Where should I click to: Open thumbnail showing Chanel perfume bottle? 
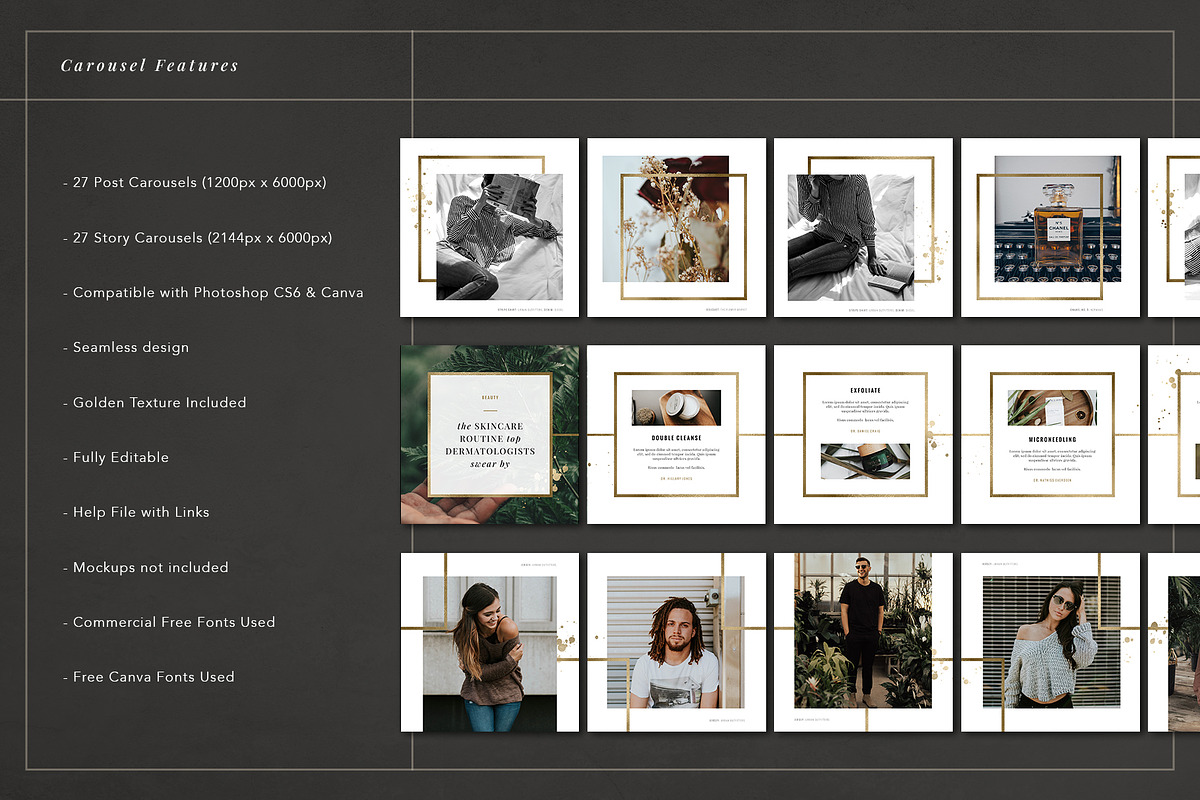tap(1050, 228)
